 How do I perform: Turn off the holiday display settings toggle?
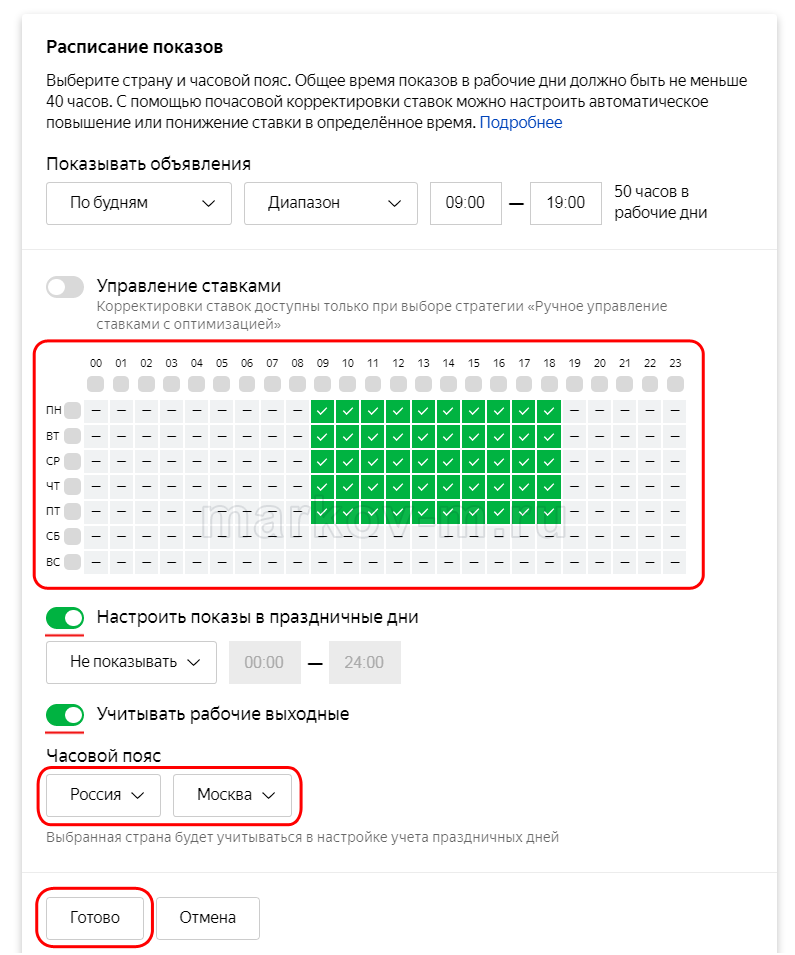(x=65, y=617)
